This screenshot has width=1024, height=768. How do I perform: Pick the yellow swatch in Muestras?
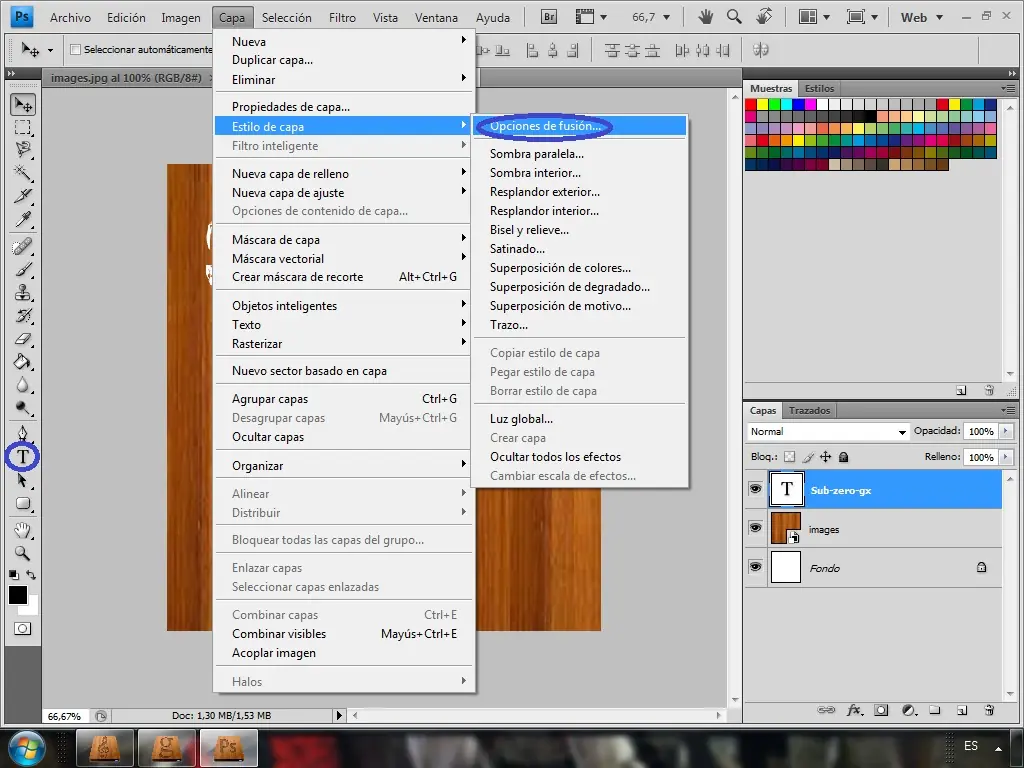(x=763, y=104)
